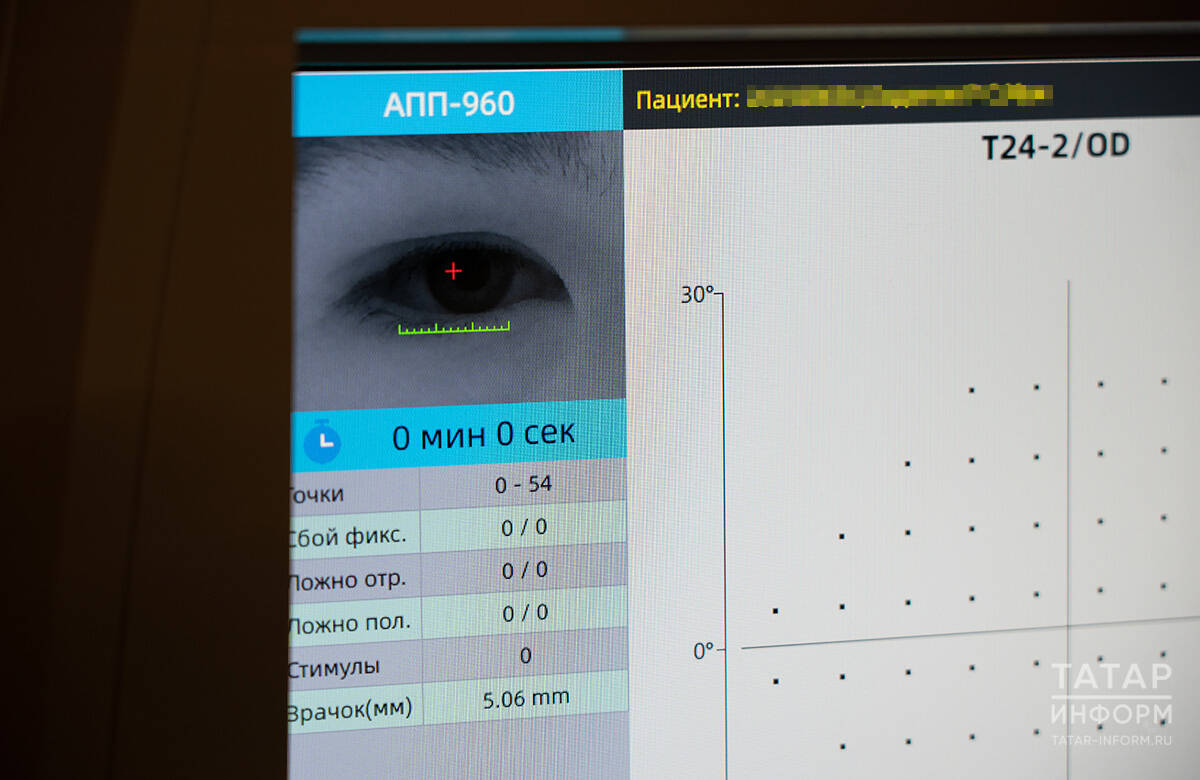Click the Пациент label
The image size is (1200, 780).
(x=687, y=99)
